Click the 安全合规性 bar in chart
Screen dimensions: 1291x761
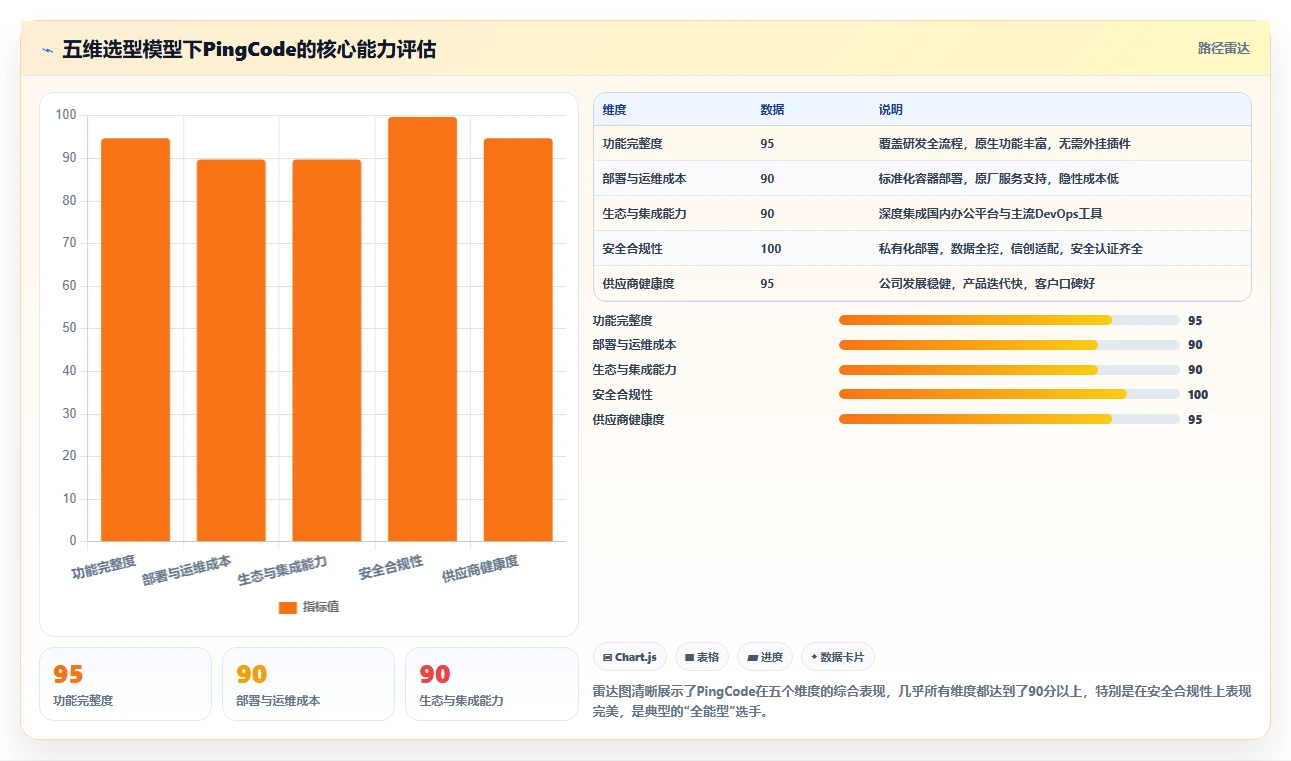[422, 329]
